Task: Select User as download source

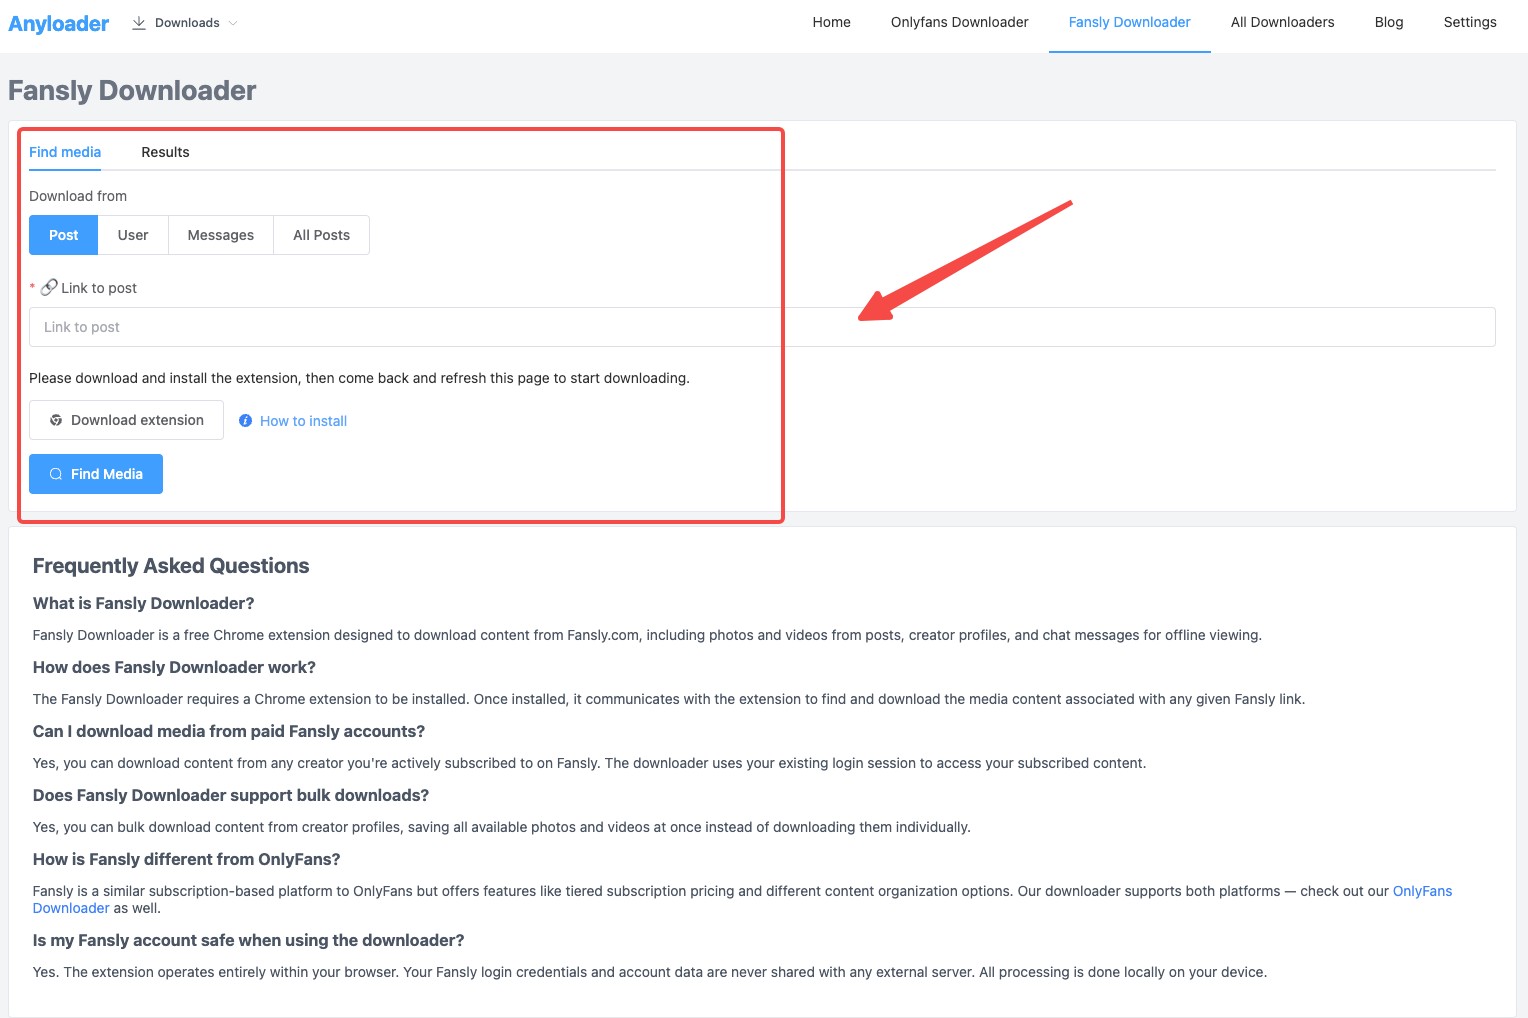Action: [x=133, y=235]
